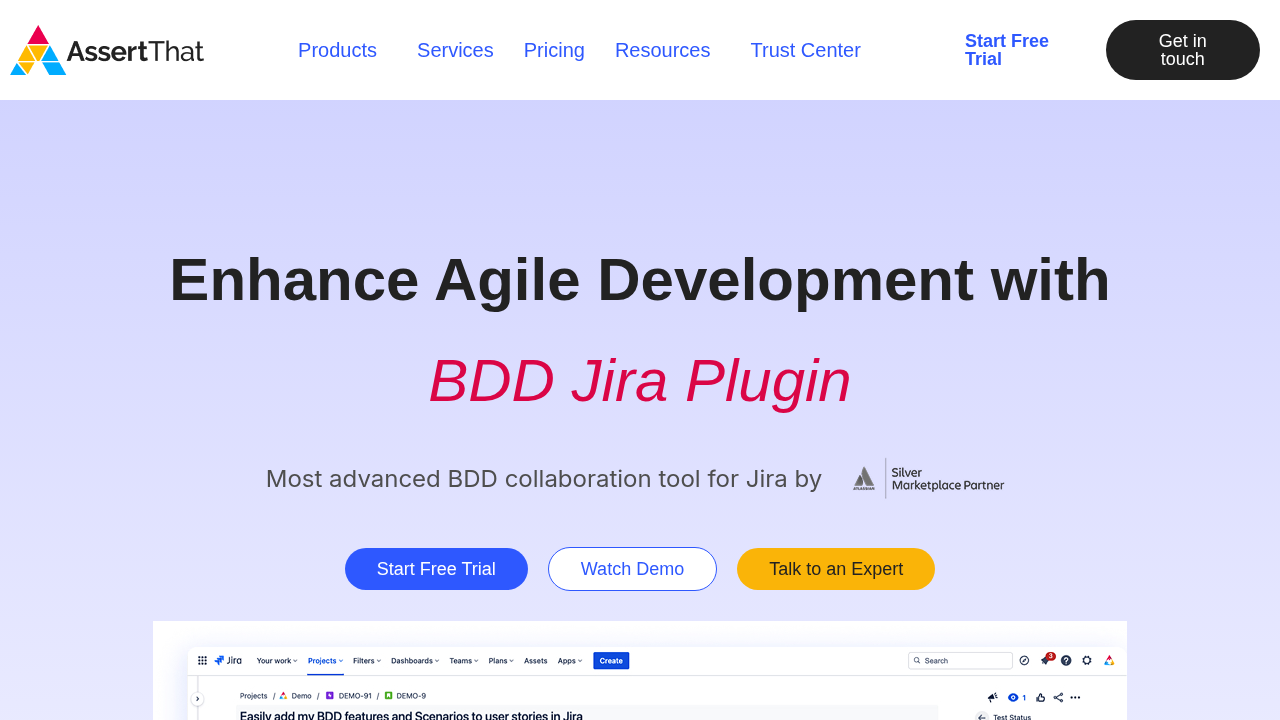Viewport: 1280px width, 720px height.
Task: Click the Talk to an Expert button
Action: pyautogui.click(x=836, y=569)
